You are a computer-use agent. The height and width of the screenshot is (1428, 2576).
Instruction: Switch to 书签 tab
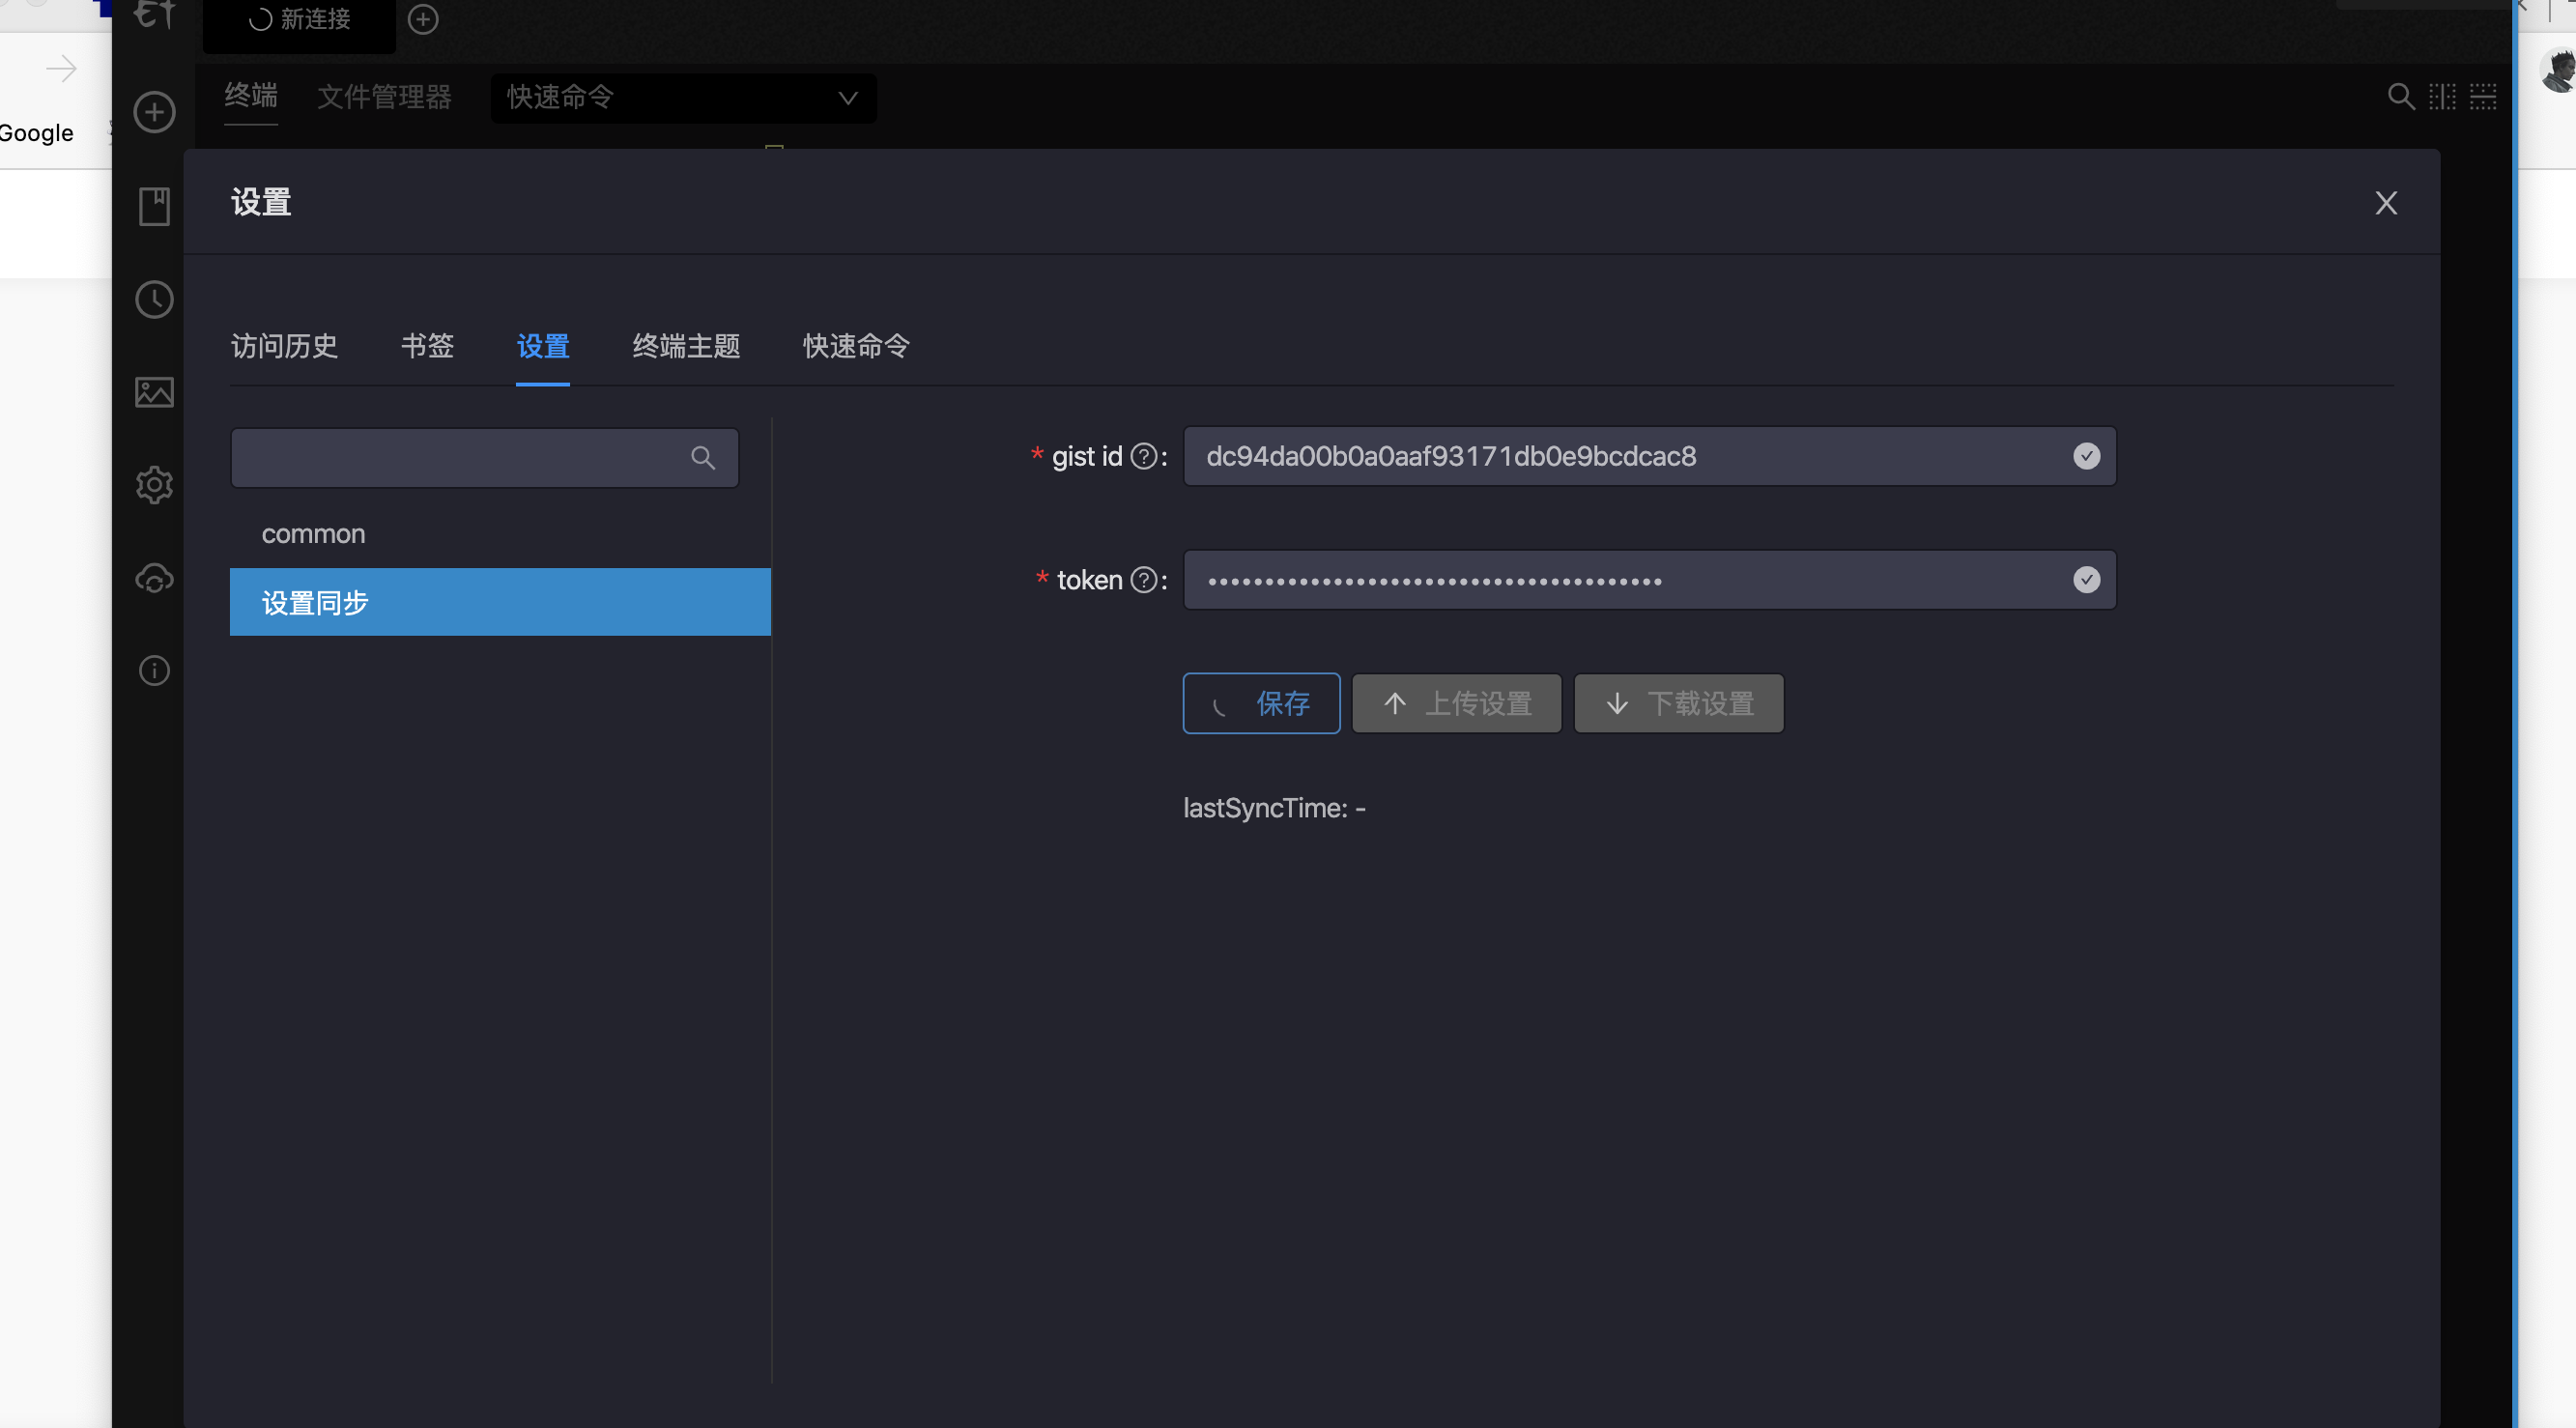[427, 346]
